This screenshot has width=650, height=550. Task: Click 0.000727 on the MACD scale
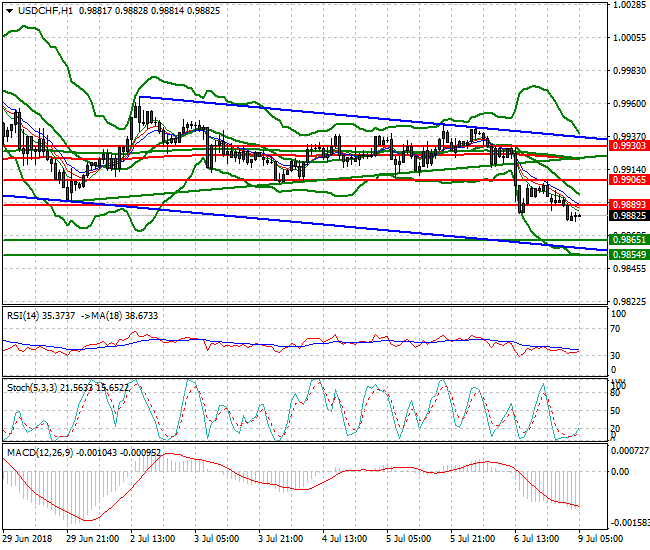point(629,451)
